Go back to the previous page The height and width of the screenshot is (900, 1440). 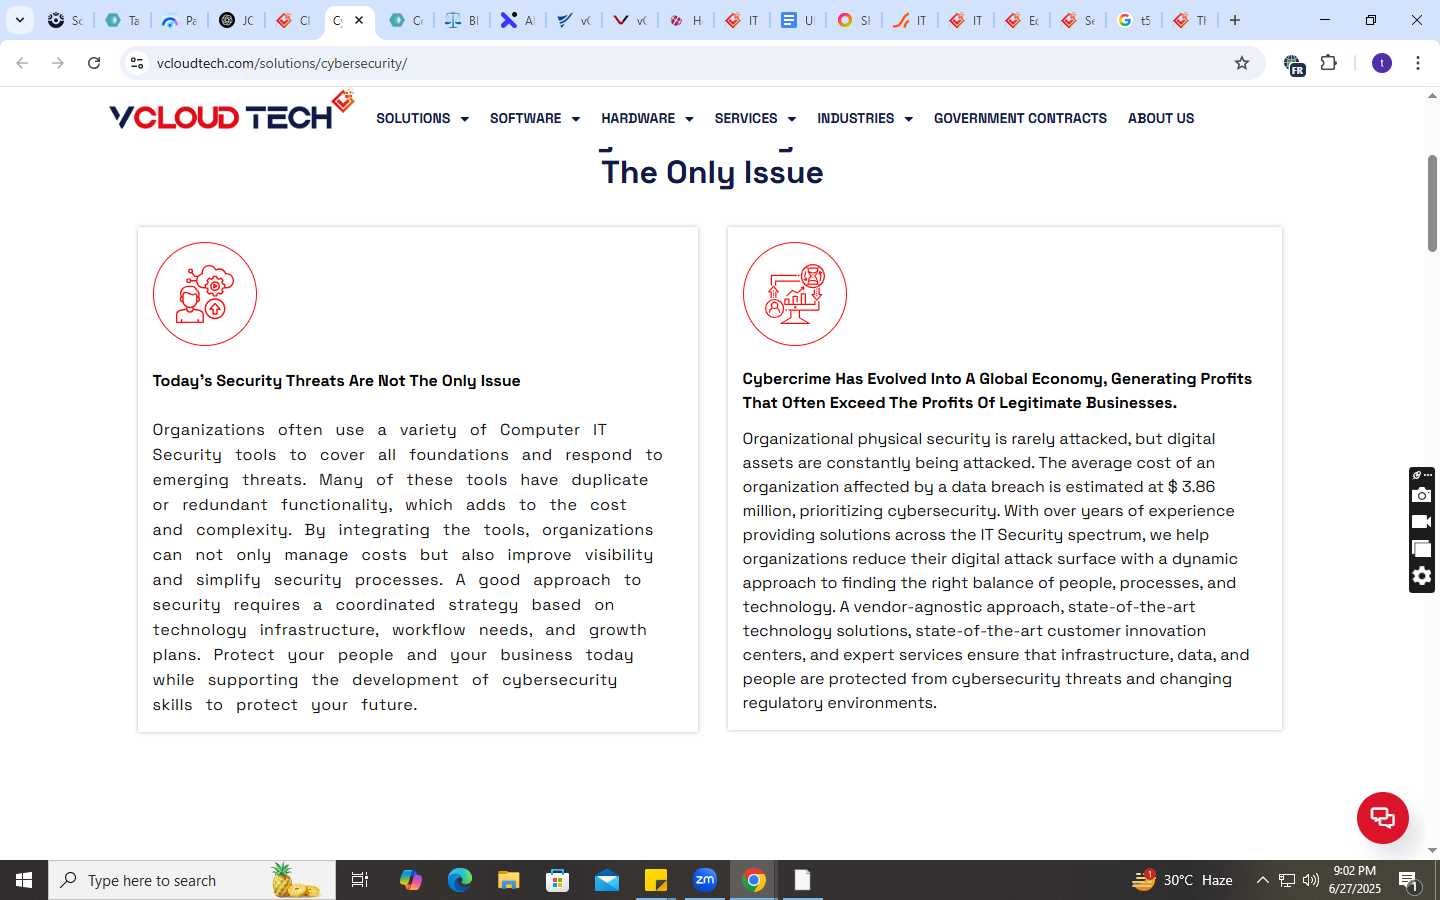coord(22,63)
